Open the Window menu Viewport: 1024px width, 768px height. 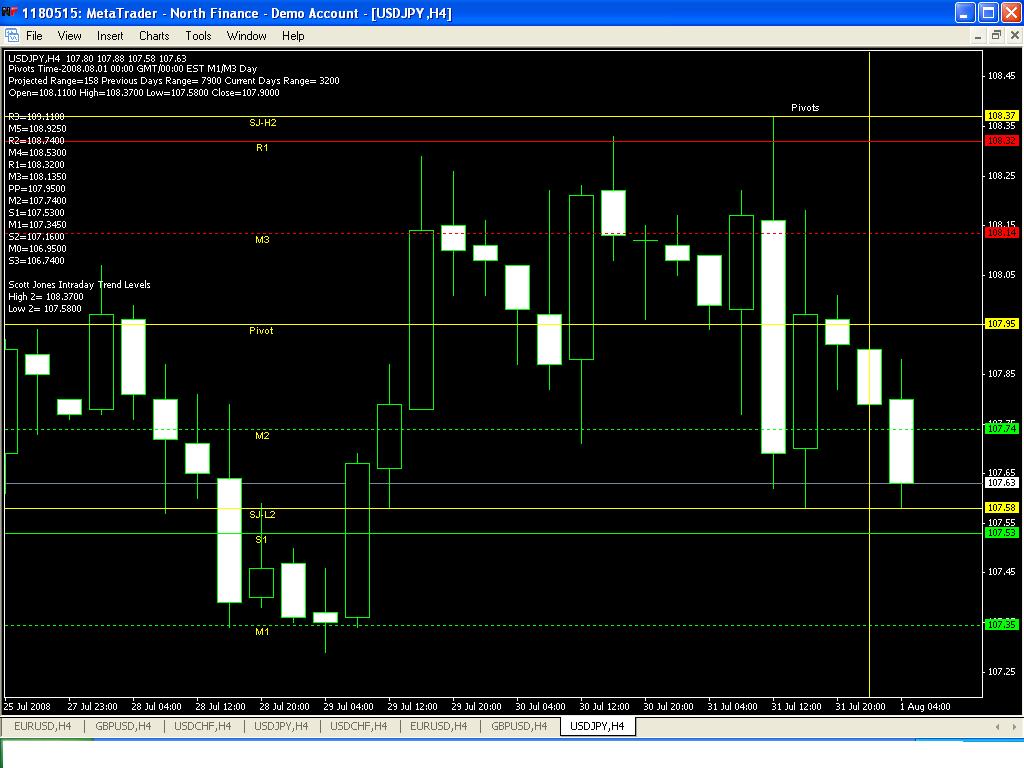coord(246,36)
